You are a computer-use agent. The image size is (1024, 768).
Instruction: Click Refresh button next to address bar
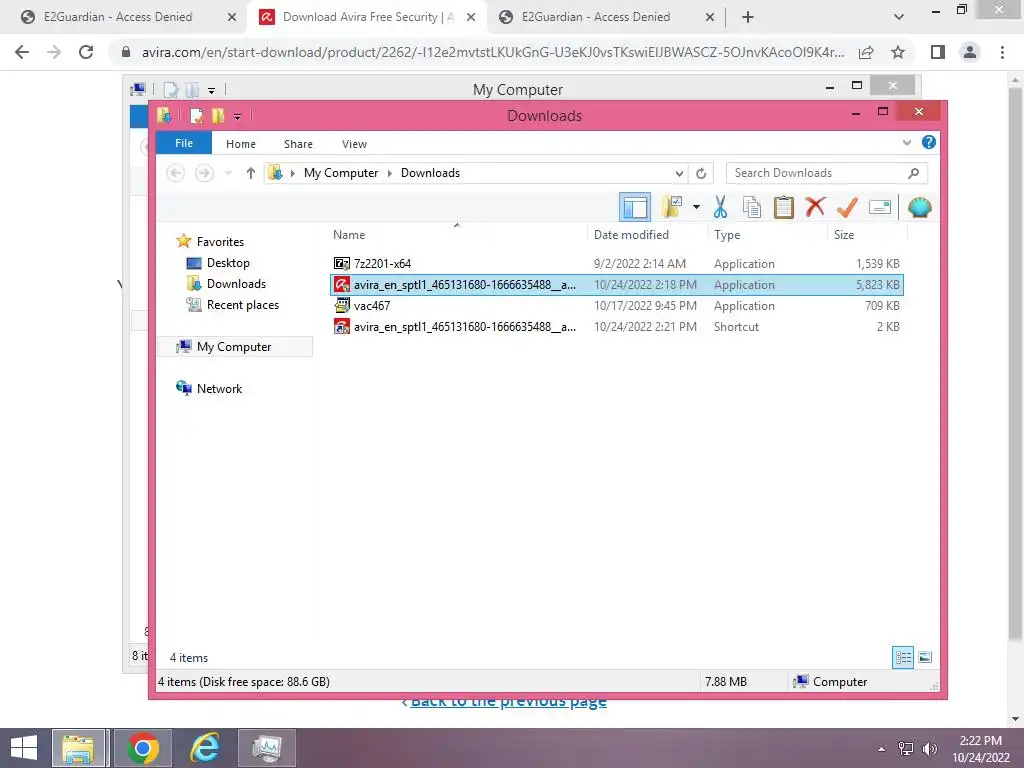701,173
